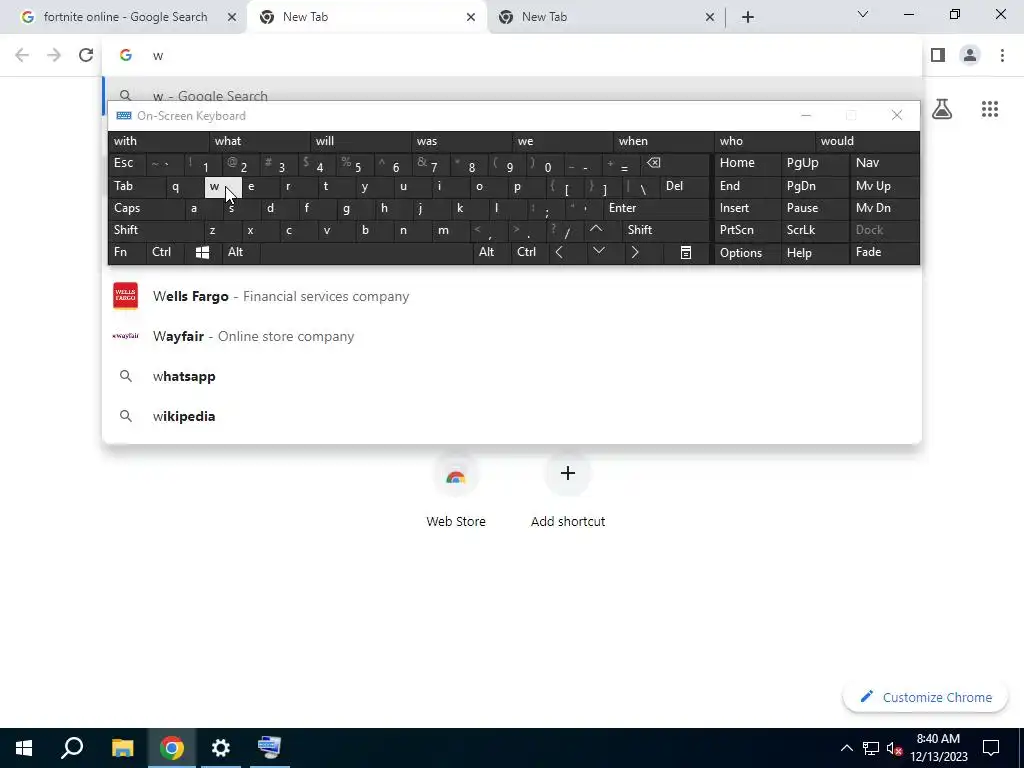
Task: Toggle the right Shift key
Action: tap(666, 230)
